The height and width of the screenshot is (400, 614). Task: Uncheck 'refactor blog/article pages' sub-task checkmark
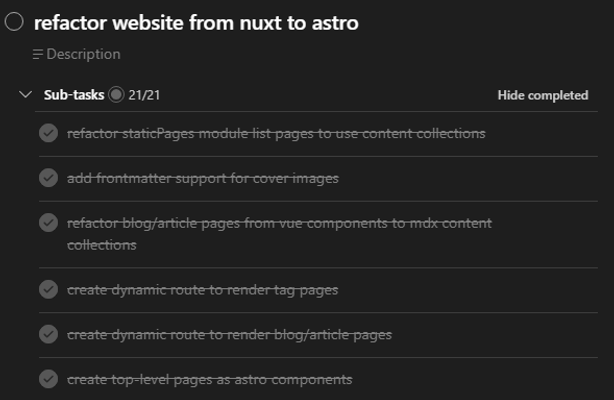(x=48, y=223)
